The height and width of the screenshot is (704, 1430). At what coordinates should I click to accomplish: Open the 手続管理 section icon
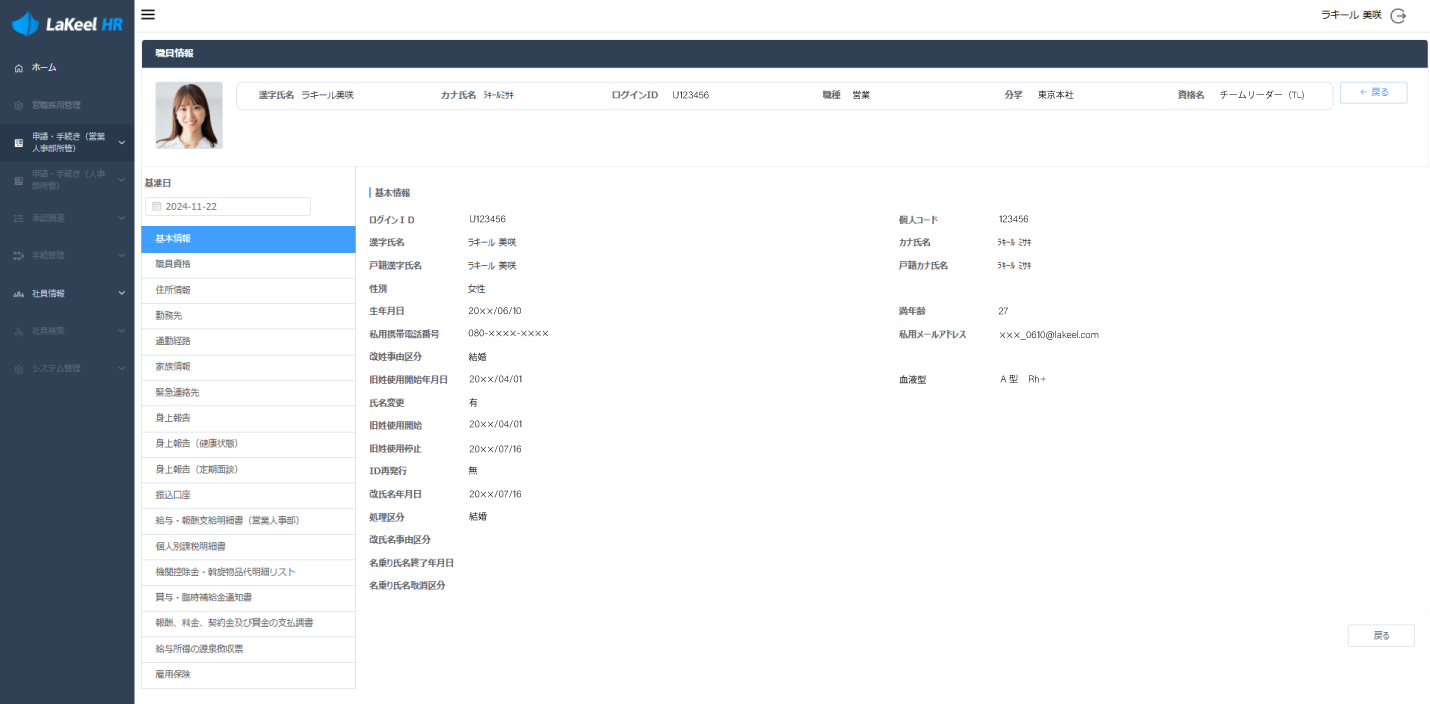pyautogui.click(x=17, y=255)
